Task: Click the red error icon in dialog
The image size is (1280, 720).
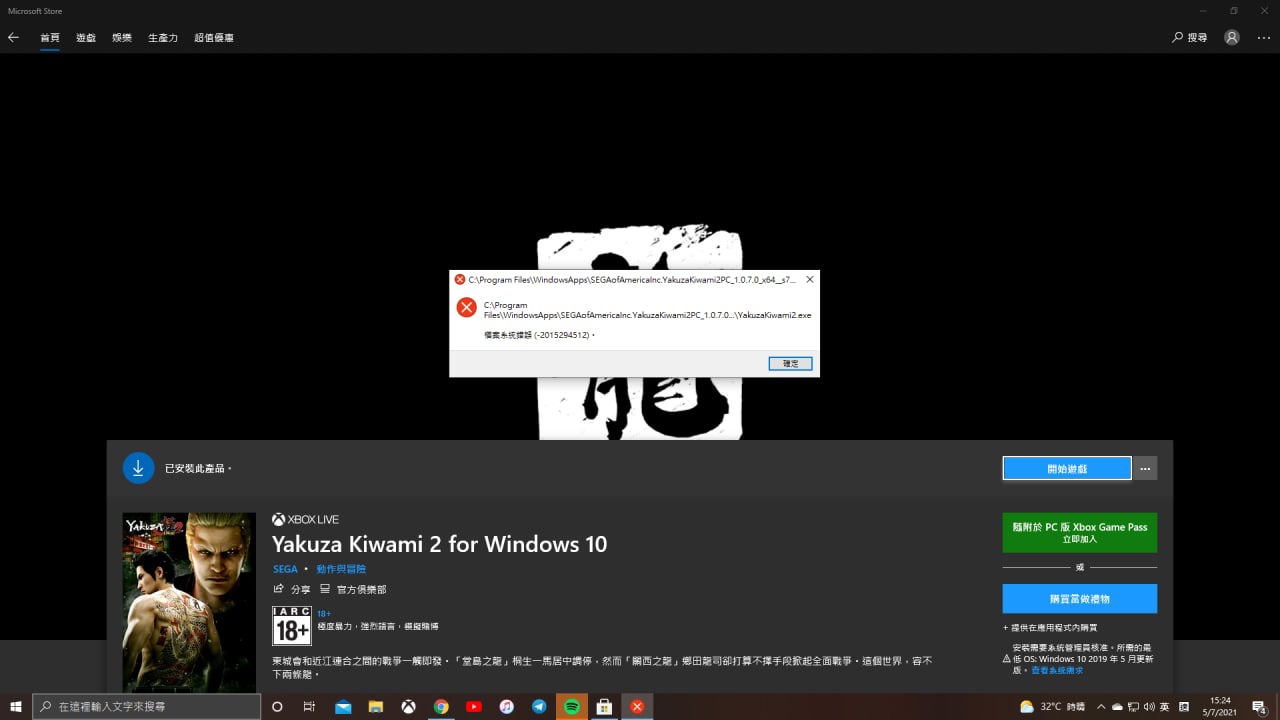Action: click(466, 307)
